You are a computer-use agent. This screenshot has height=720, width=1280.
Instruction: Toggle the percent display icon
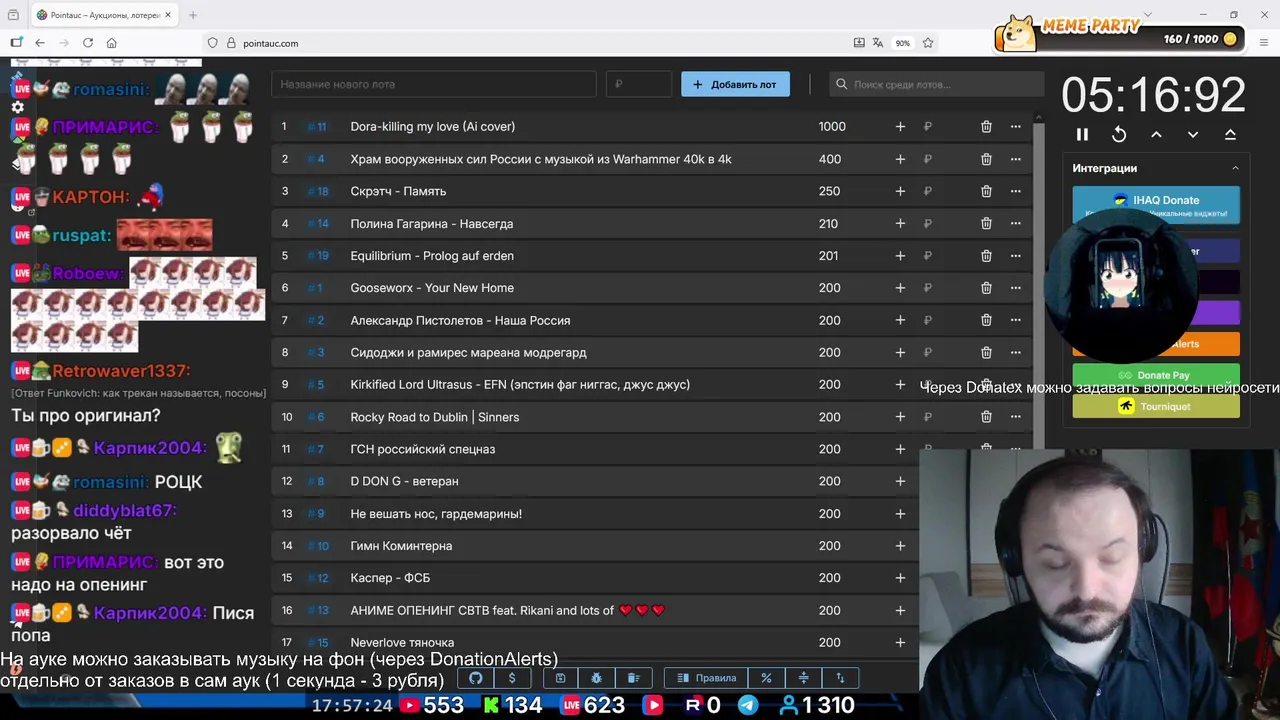coord(766,678)
